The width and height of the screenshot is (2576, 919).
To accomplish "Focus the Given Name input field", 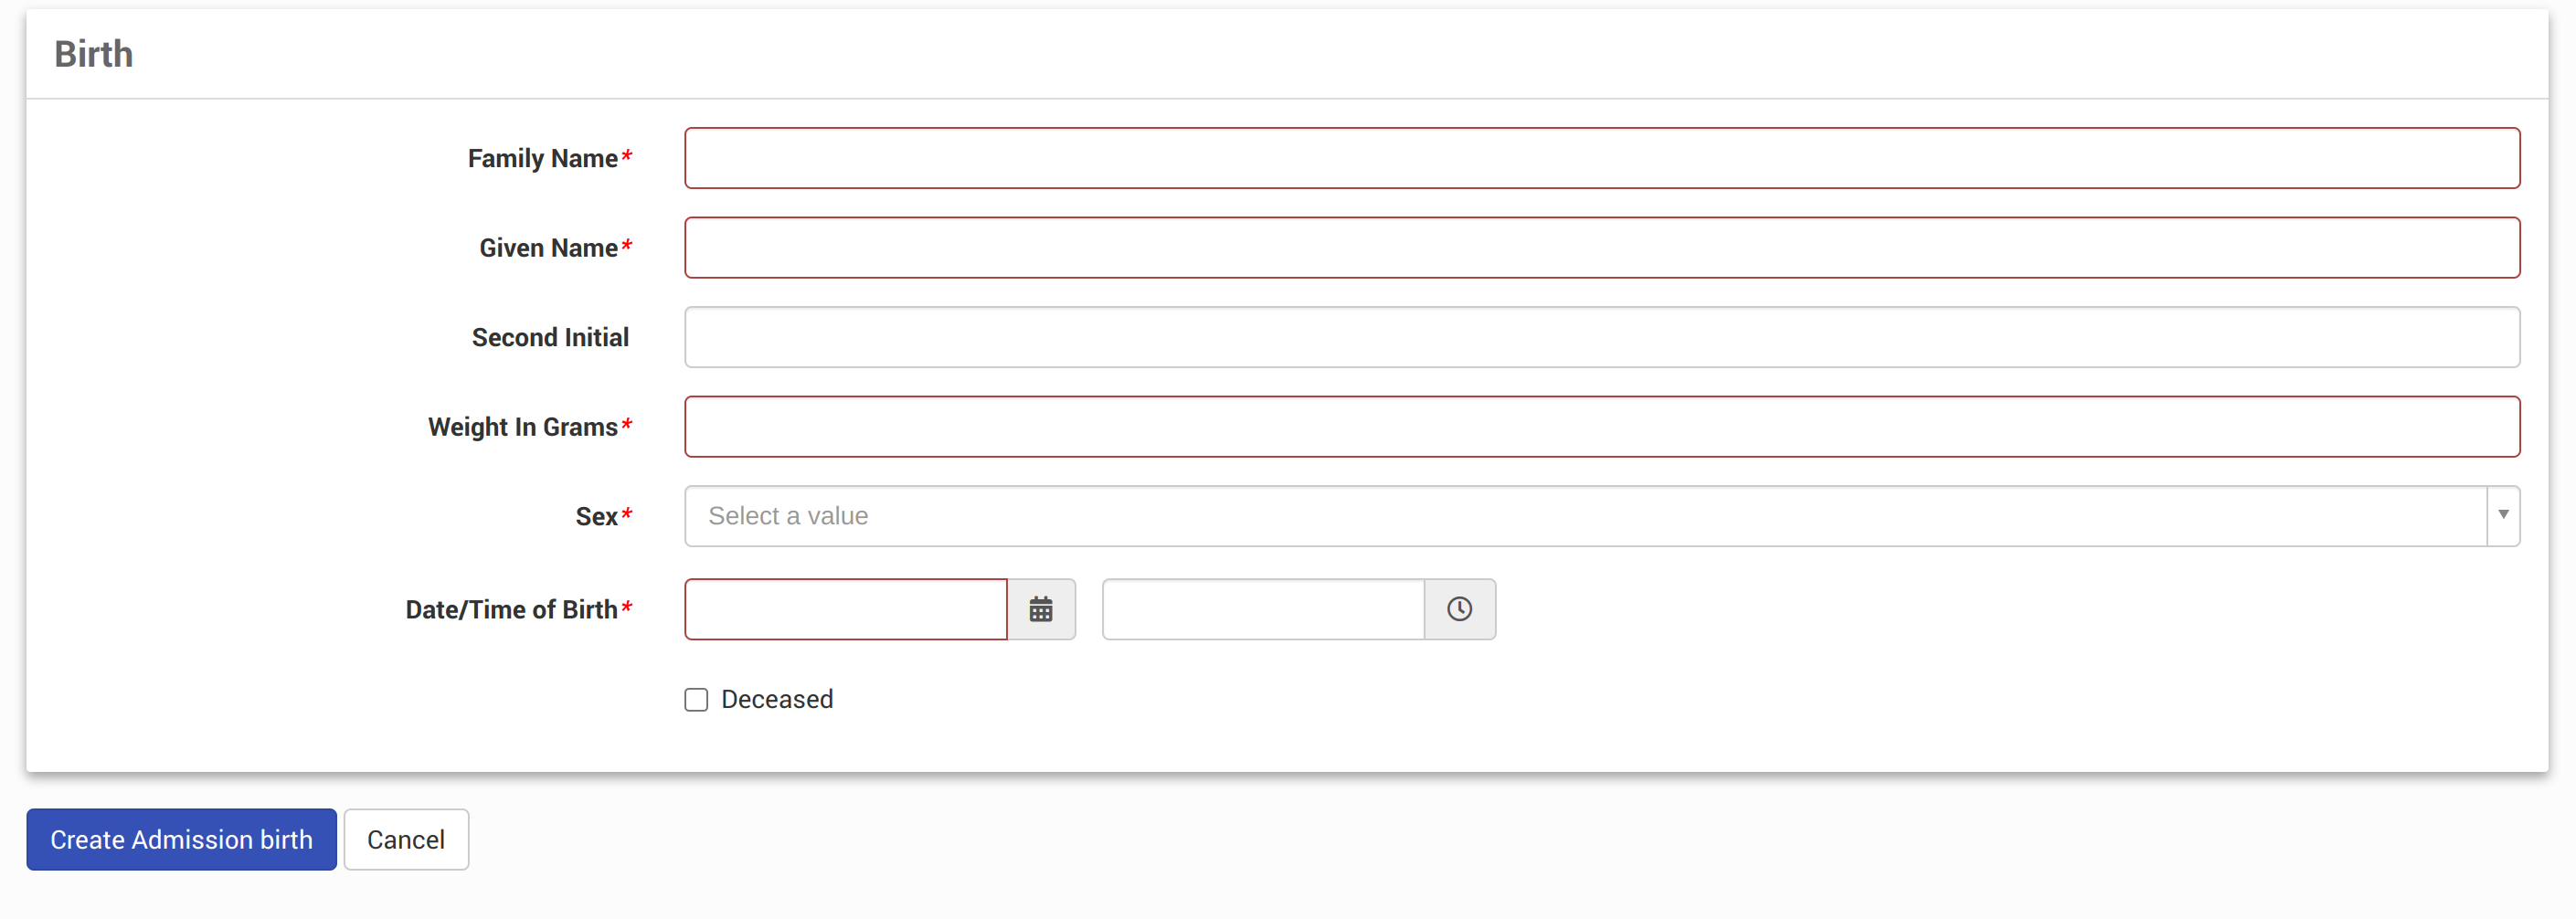I will 1602,248.
